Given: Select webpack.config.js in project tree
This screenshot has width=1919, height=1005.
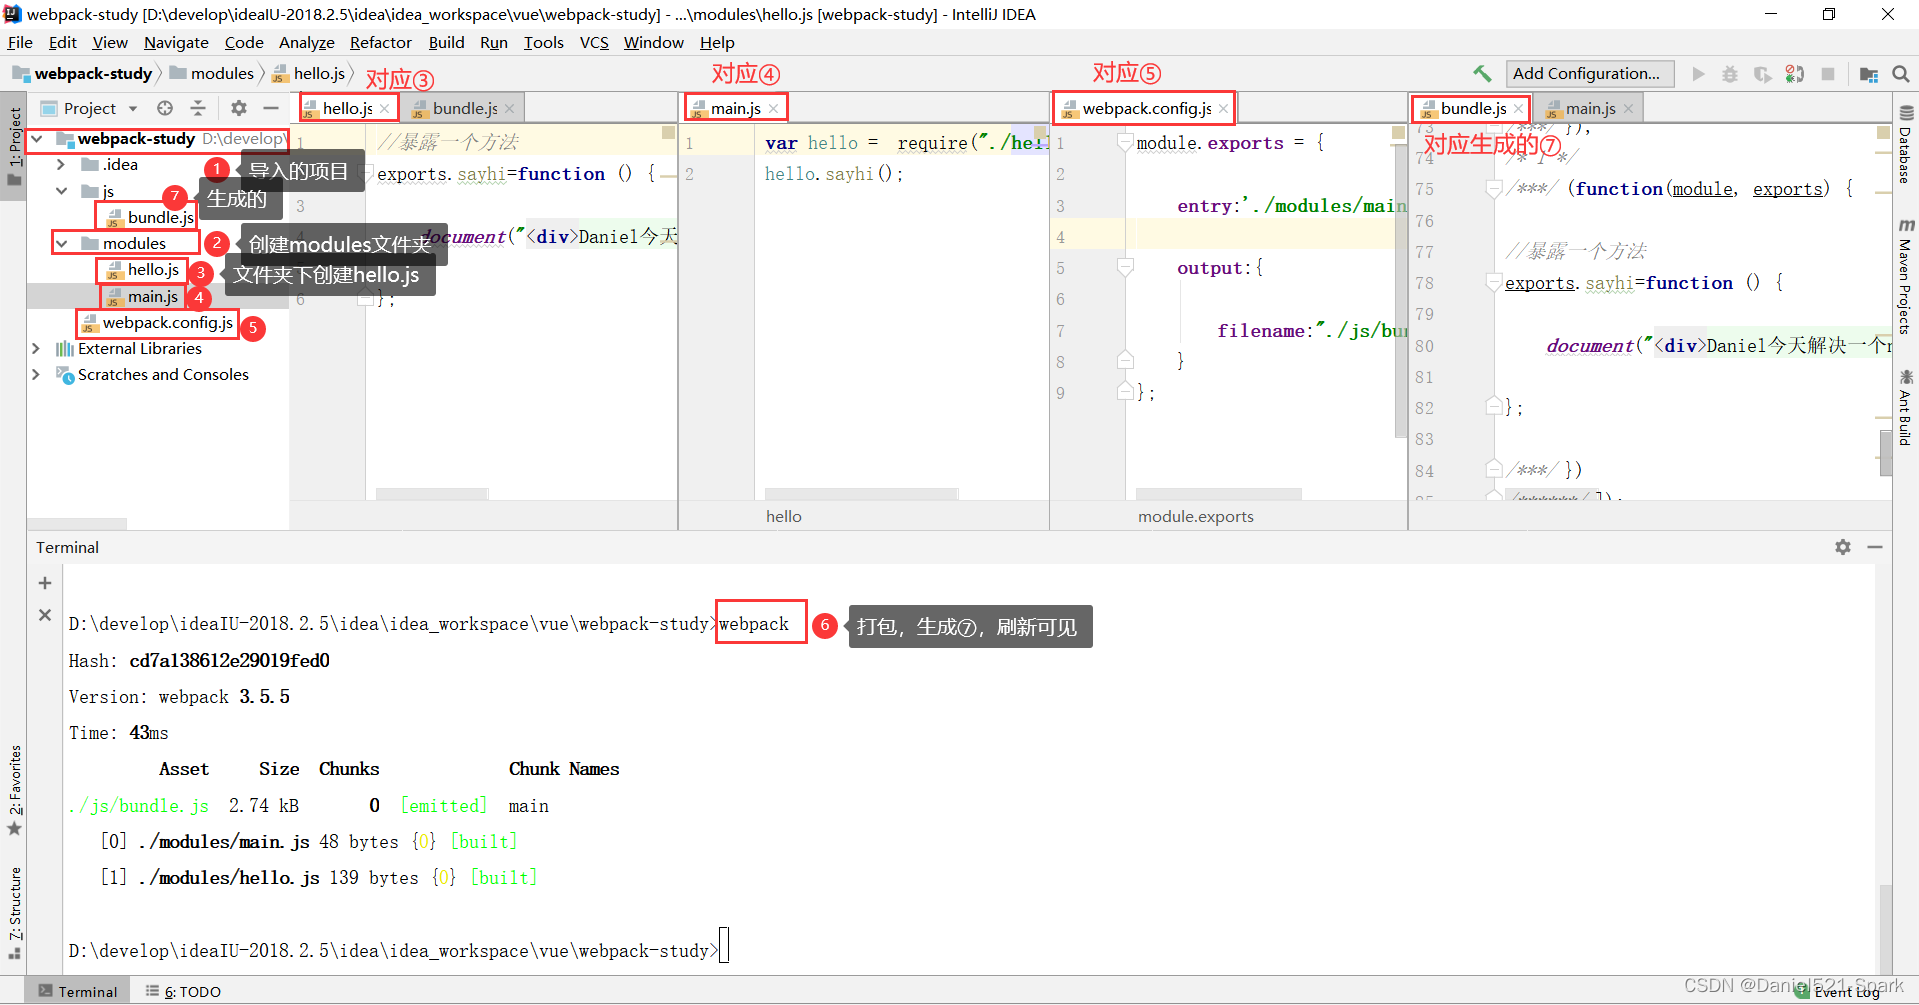Looking at the screenshot, I should (x=158, y=322).
